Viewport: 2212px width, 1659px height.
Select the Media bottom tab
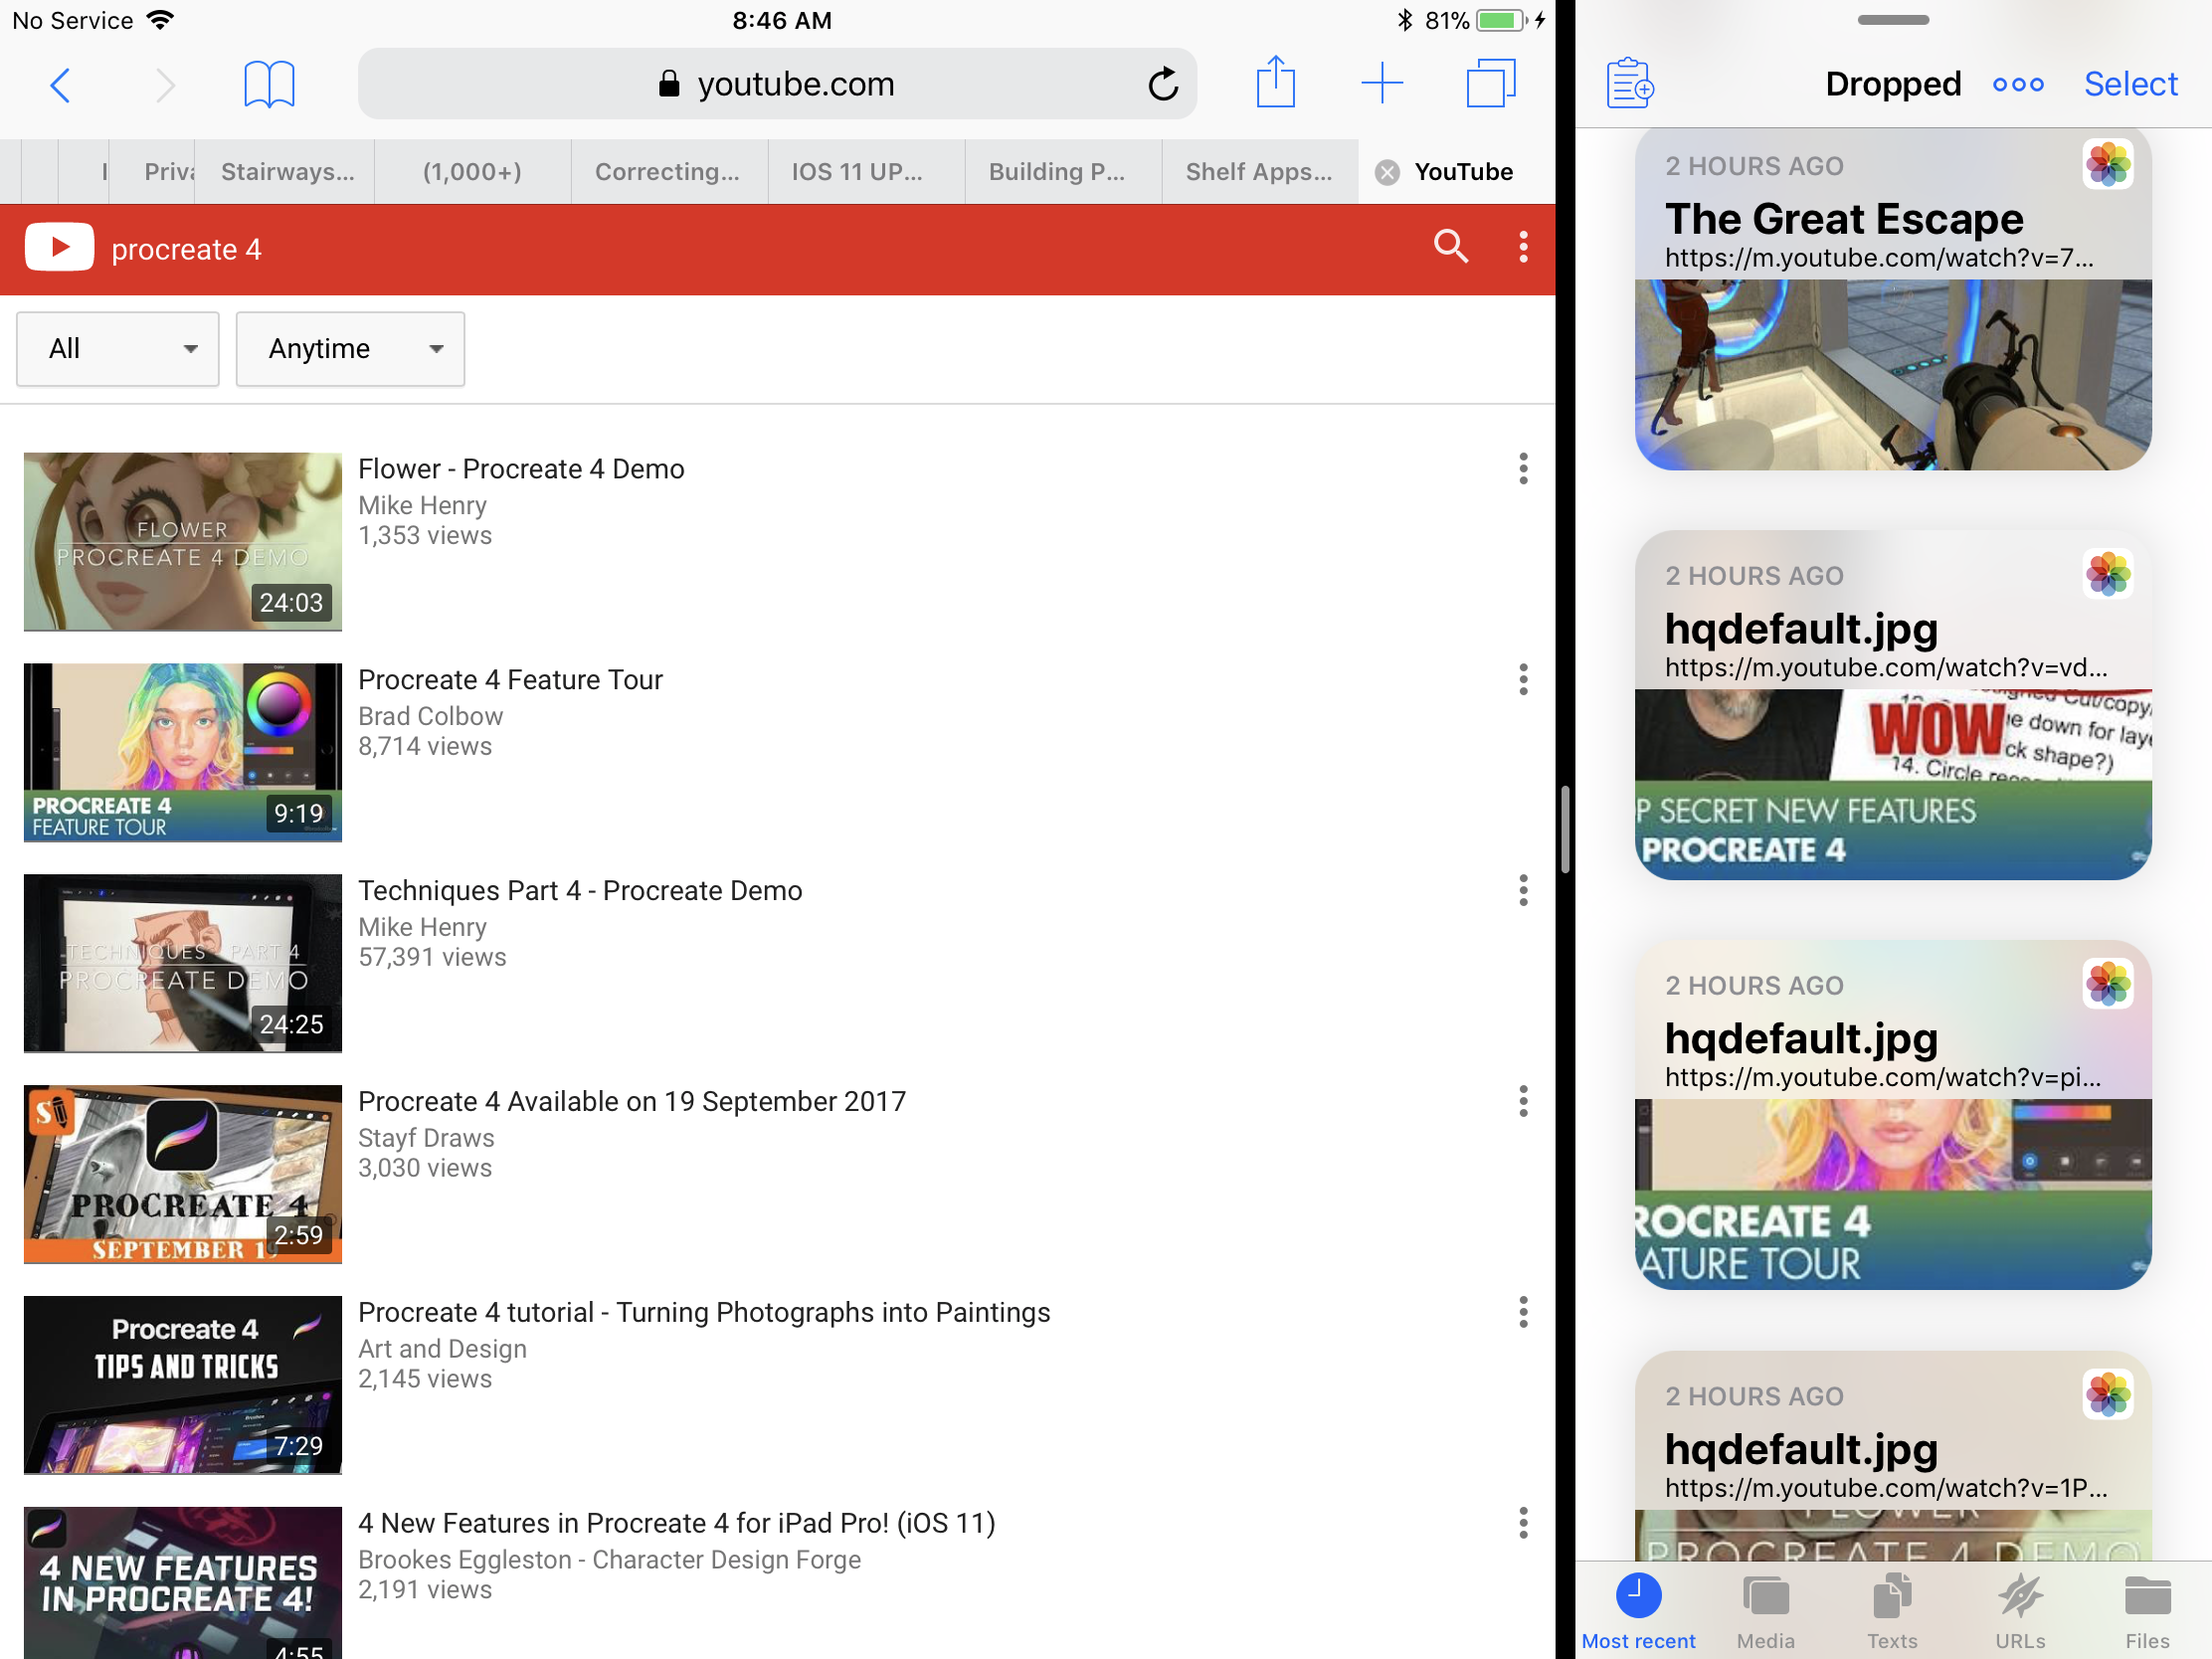1766,1612
